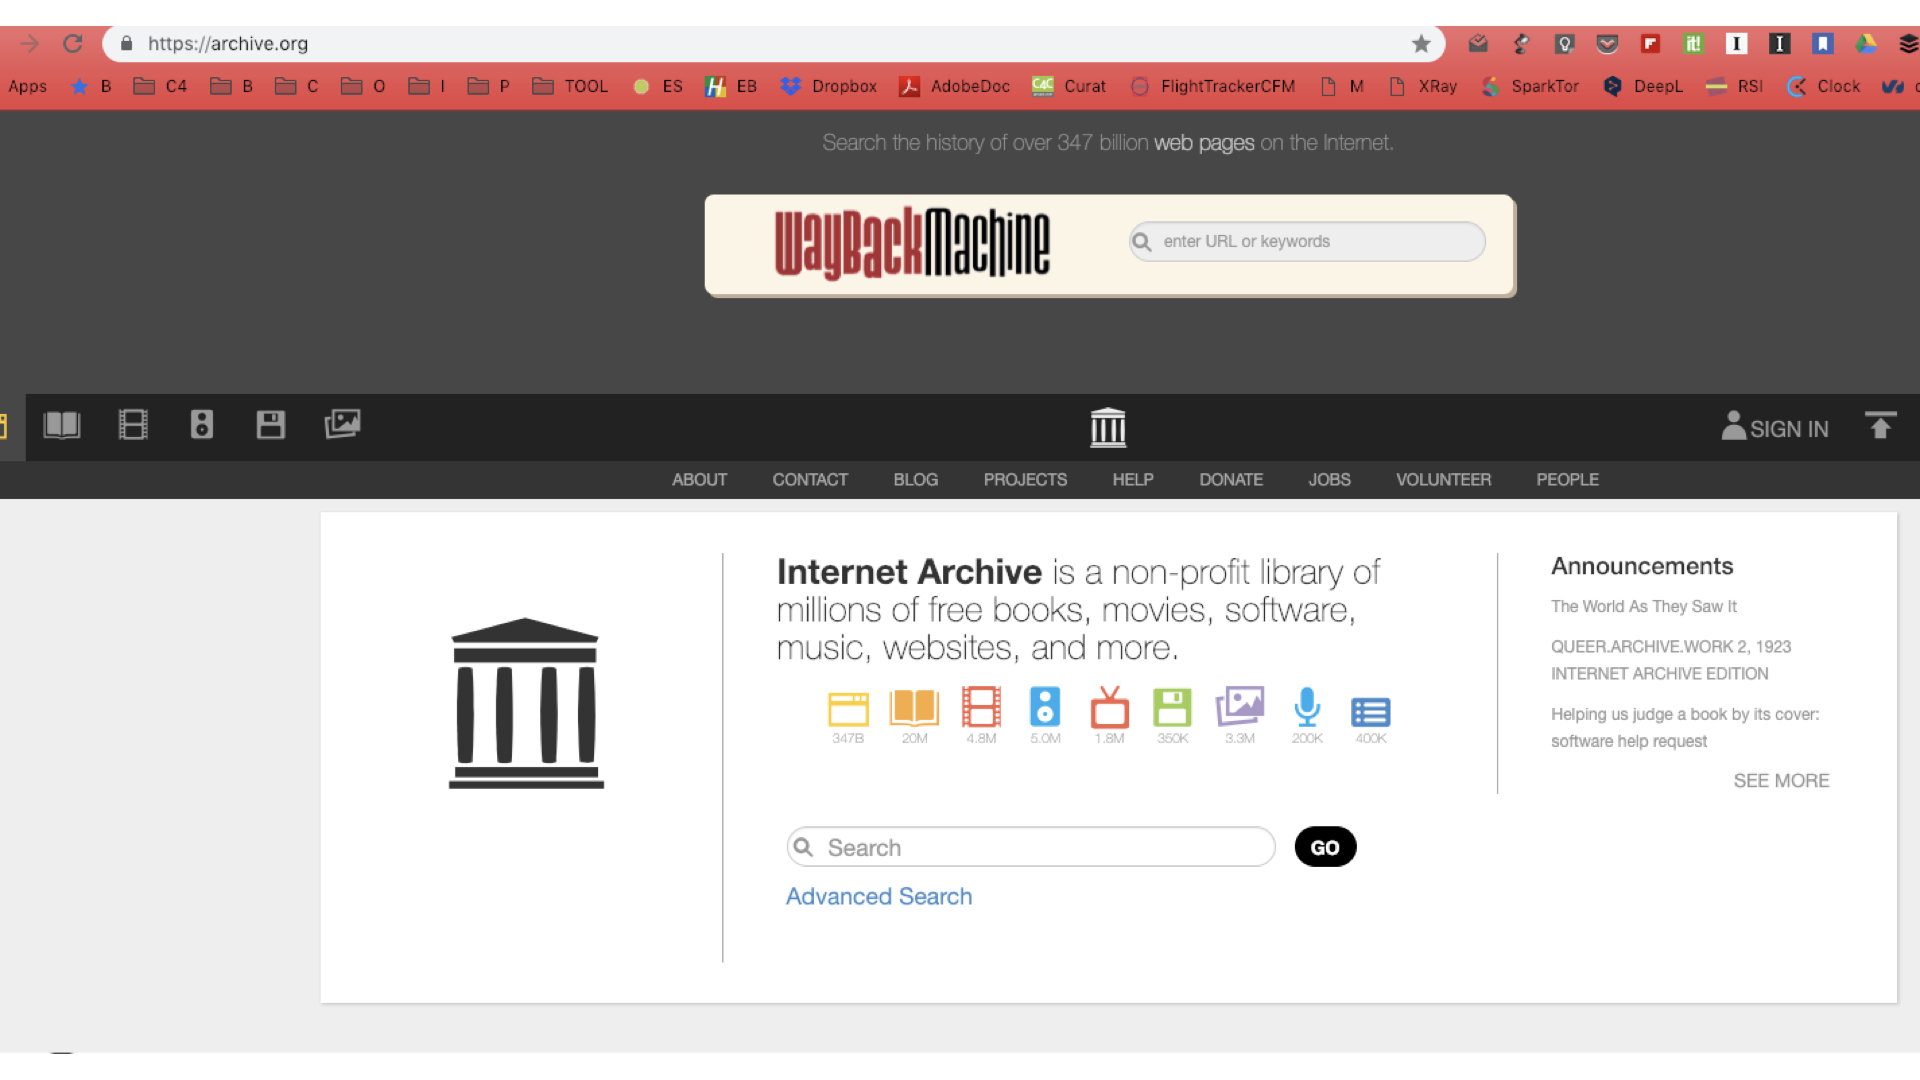The height and width of the screenshot is (1080, 1920).
Task: Click the Pocket extension icon in the toolbar
Action: tap(1607, 44)
